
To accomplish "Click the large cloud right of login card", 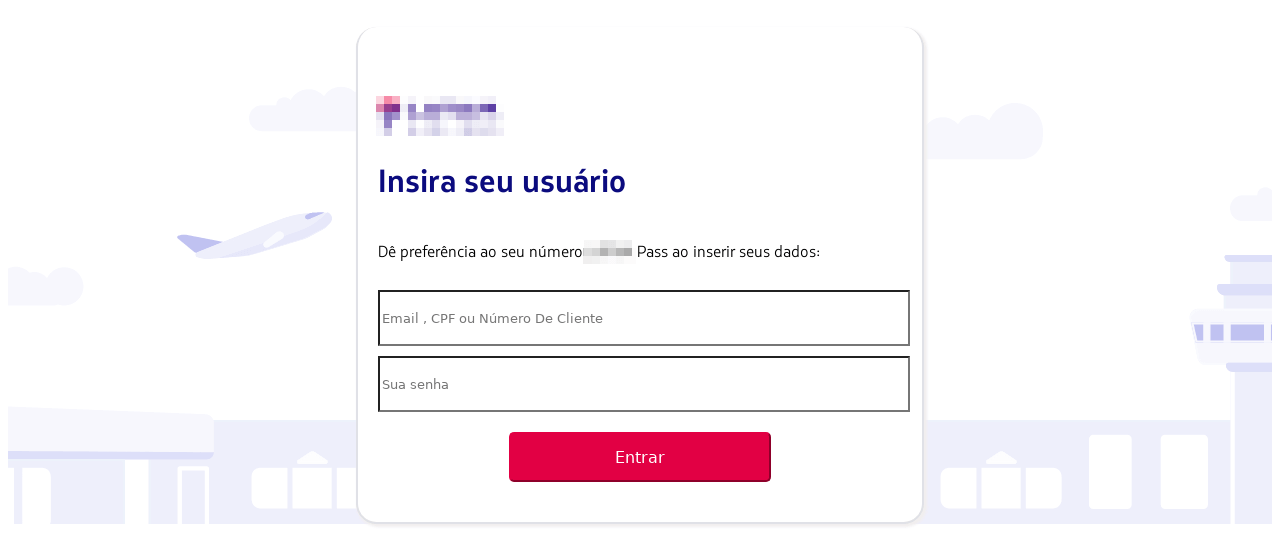I will [983, 131].
